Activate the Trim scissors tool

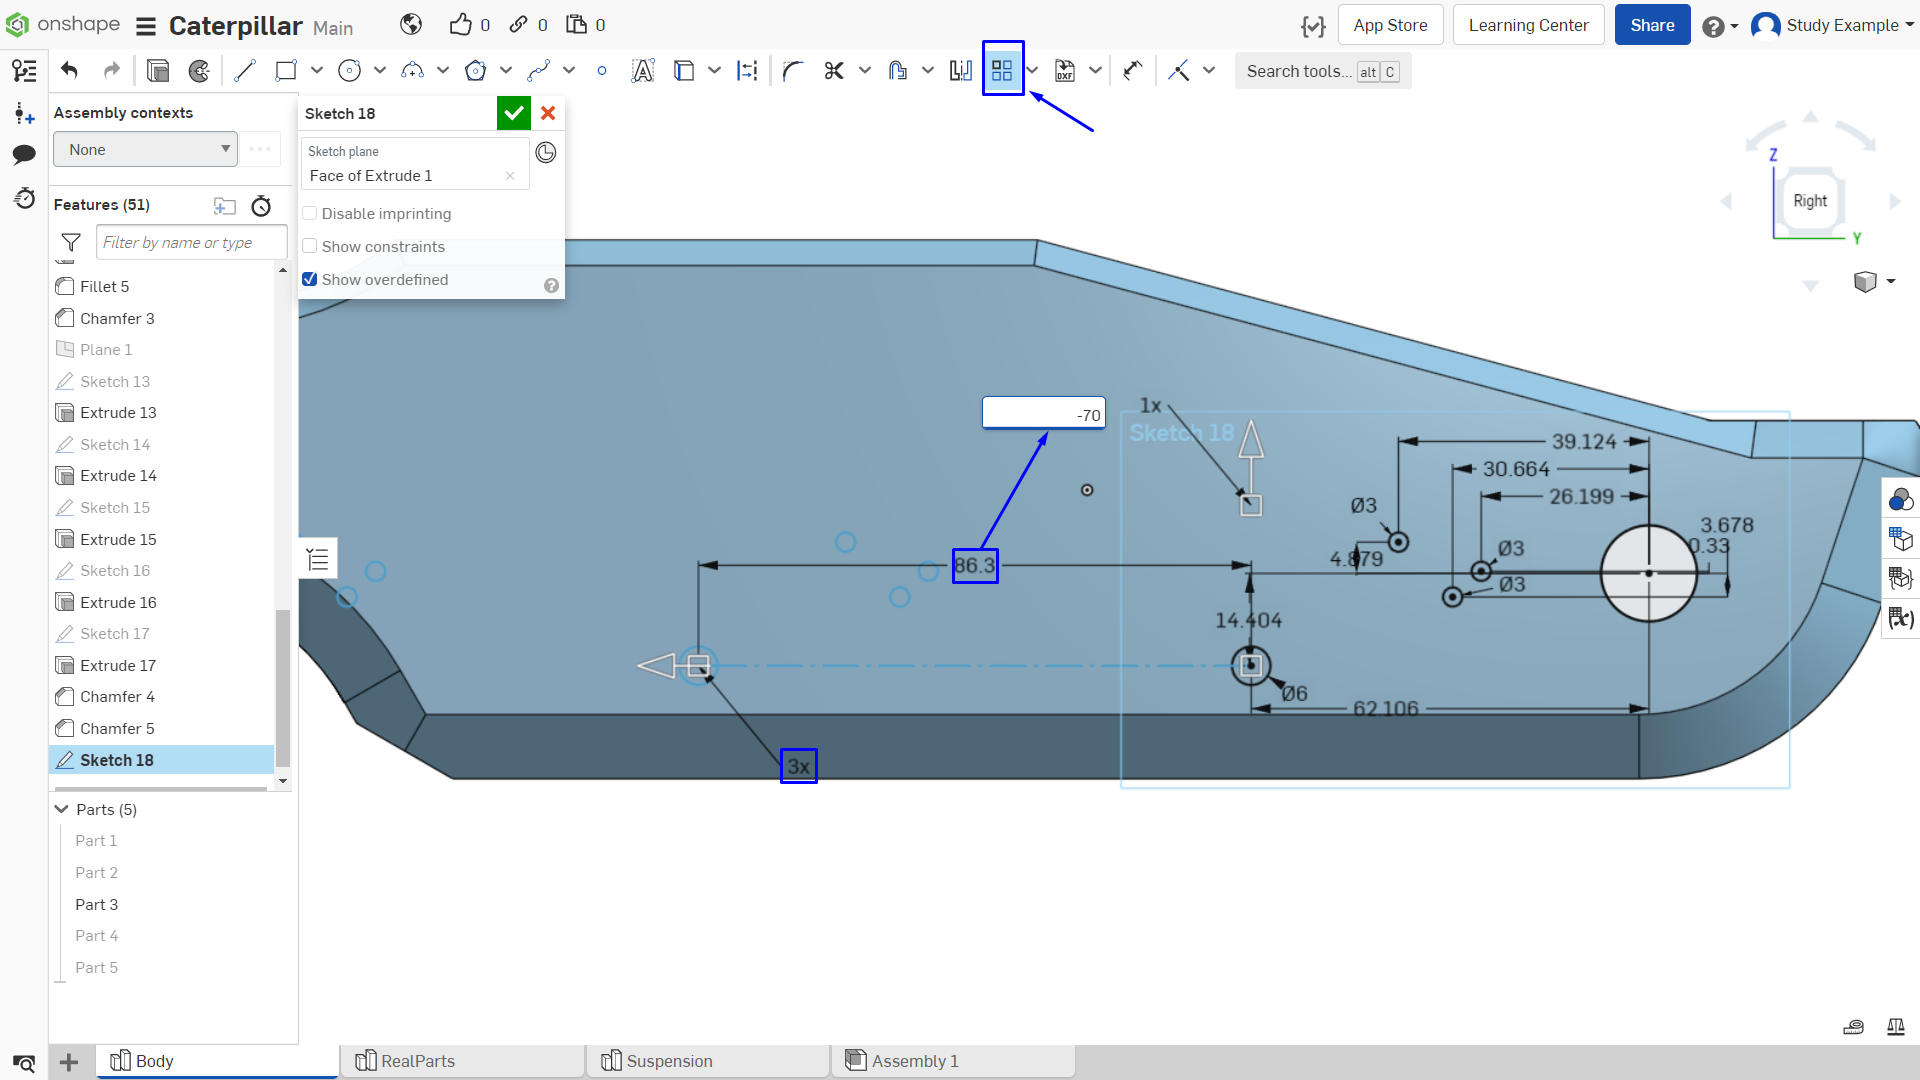point(834,71)
